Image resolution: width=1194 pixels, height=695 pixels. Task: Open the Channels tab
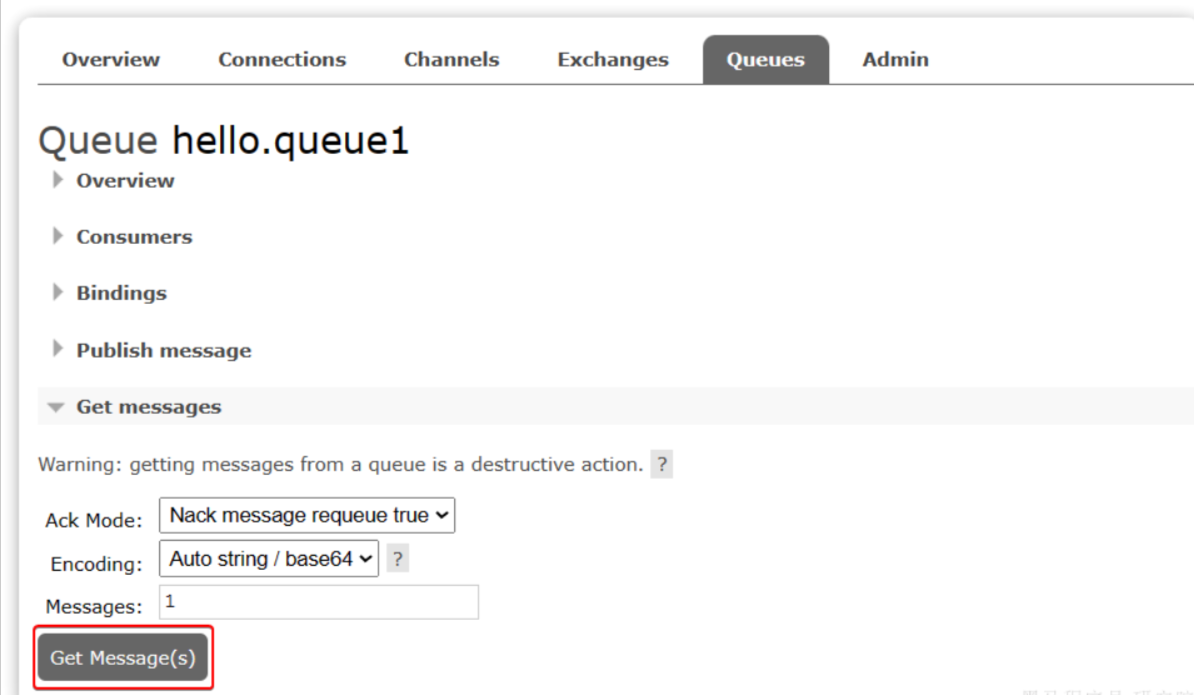pos(451,60)
